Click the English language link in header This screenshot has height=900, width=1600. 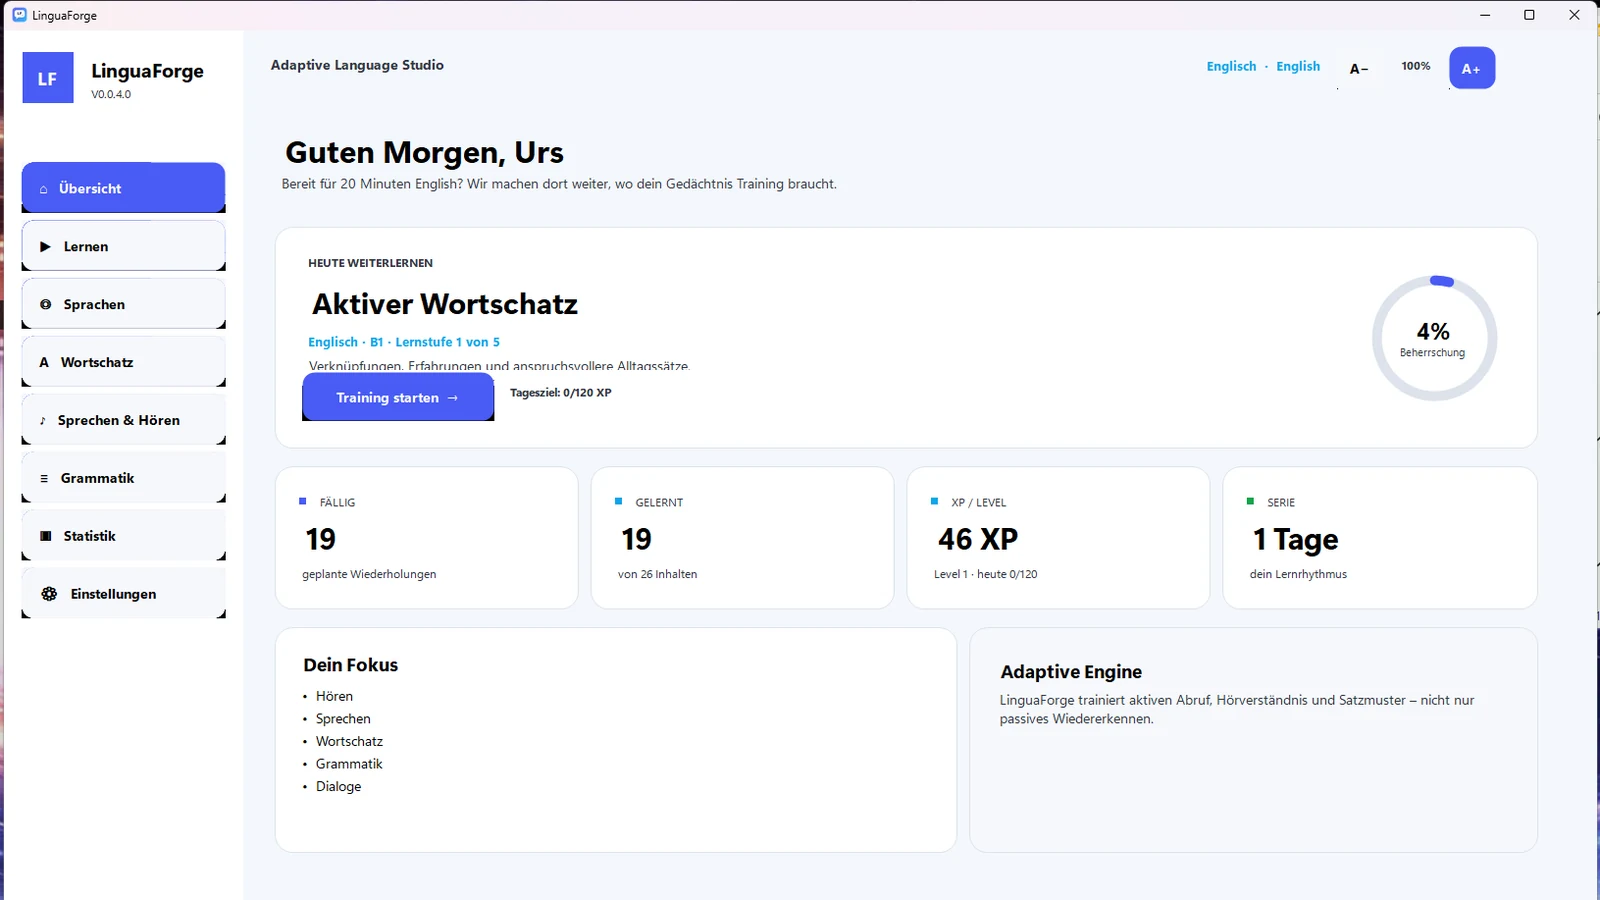1298,66
